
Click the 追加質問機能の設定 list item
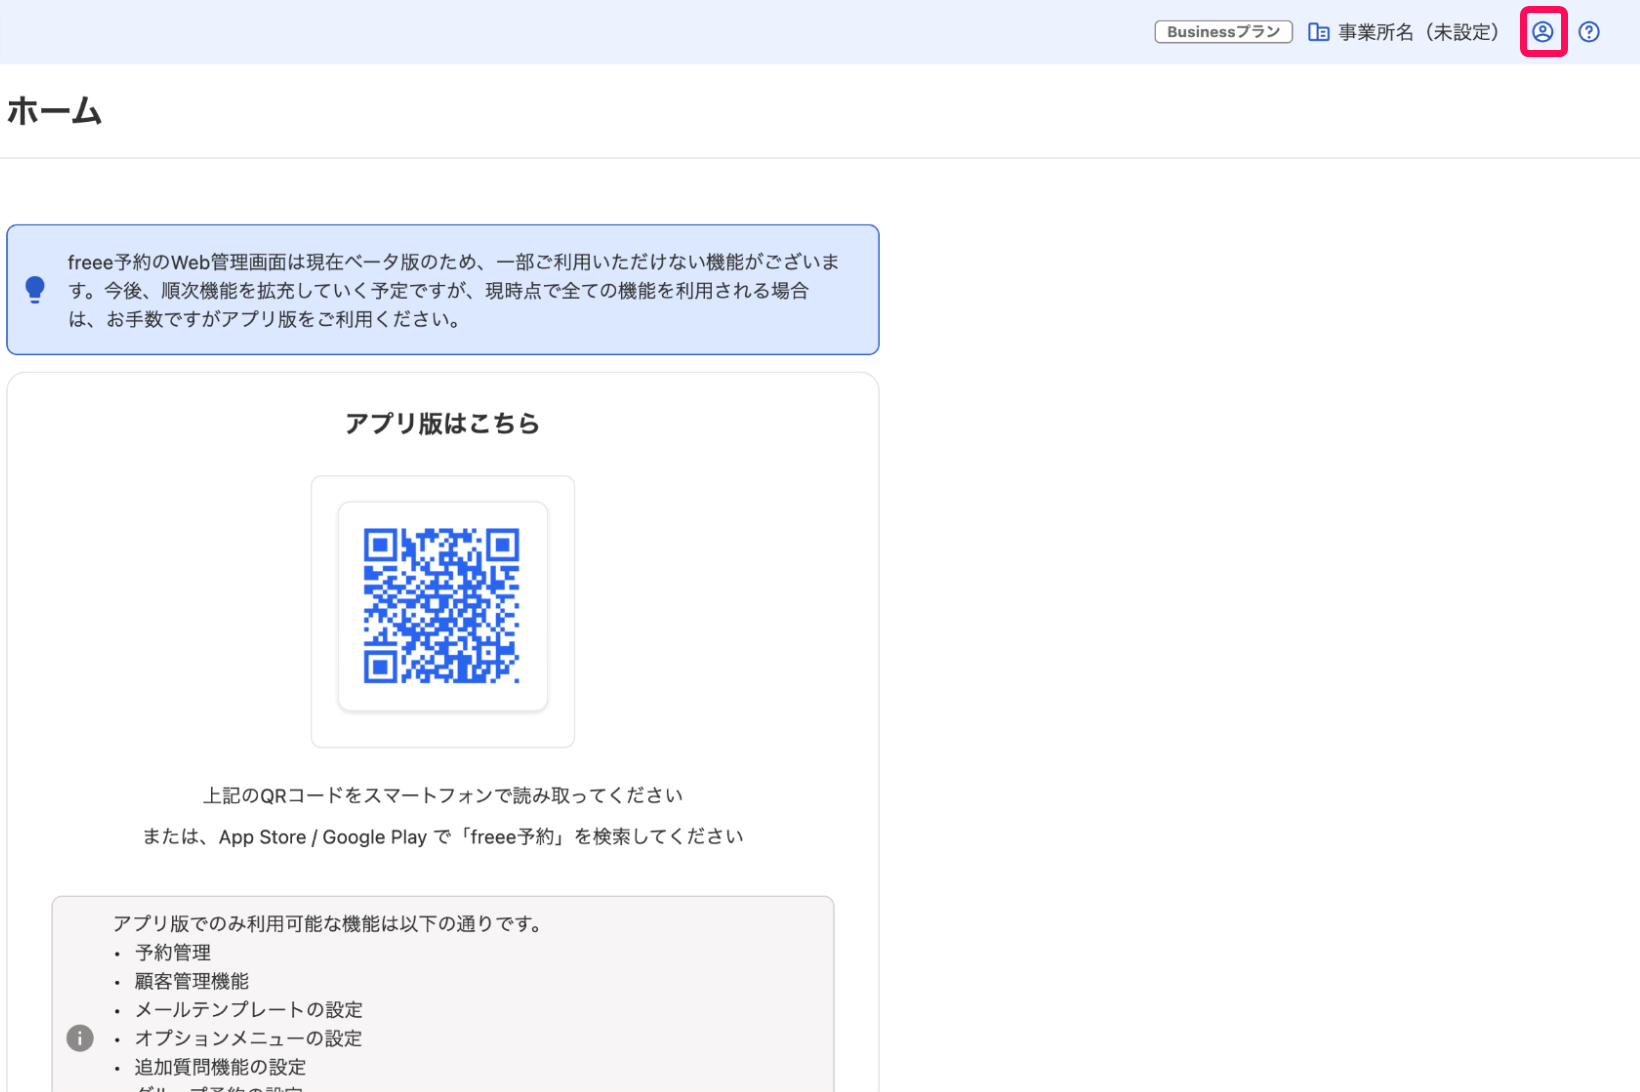(221, 1067)
